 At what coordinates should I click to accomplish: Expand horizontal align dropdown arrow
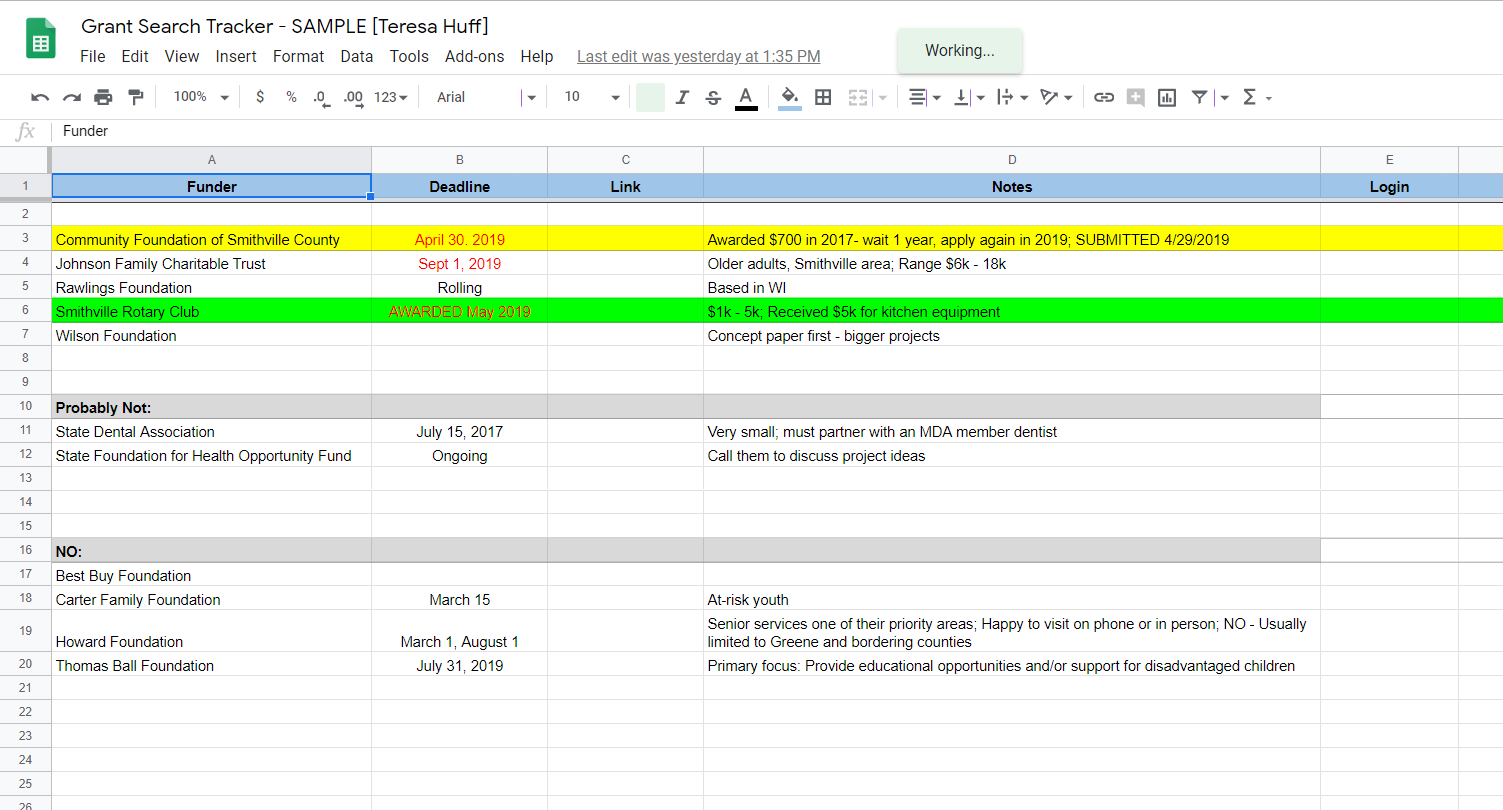point(937,98)
